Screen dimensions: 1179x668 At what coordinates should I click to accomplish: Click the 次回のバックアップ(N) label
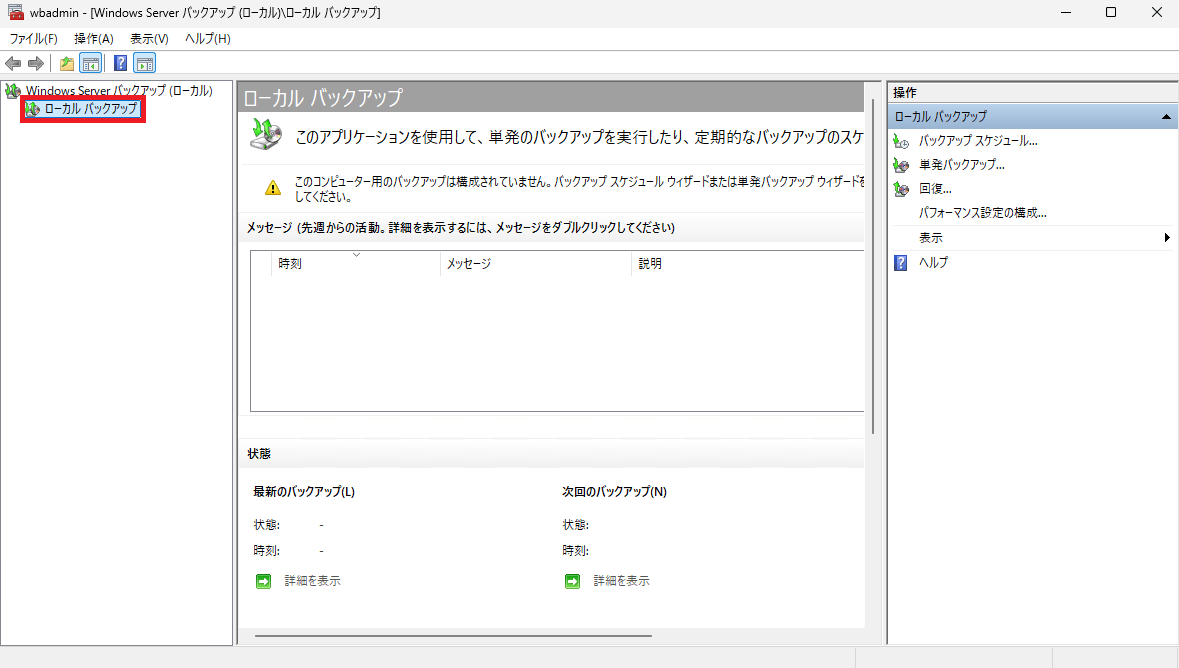point(614,492)
